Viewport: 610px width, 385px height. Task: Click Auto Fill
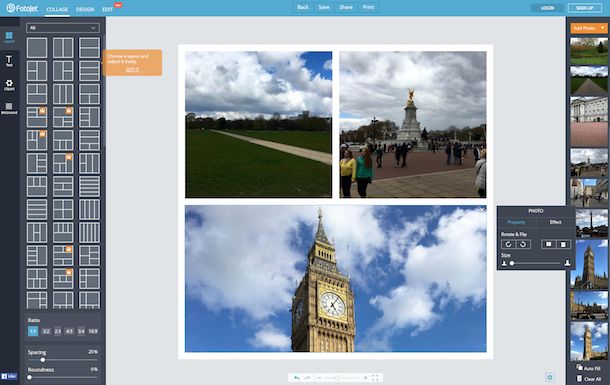(x=589, y=368)
